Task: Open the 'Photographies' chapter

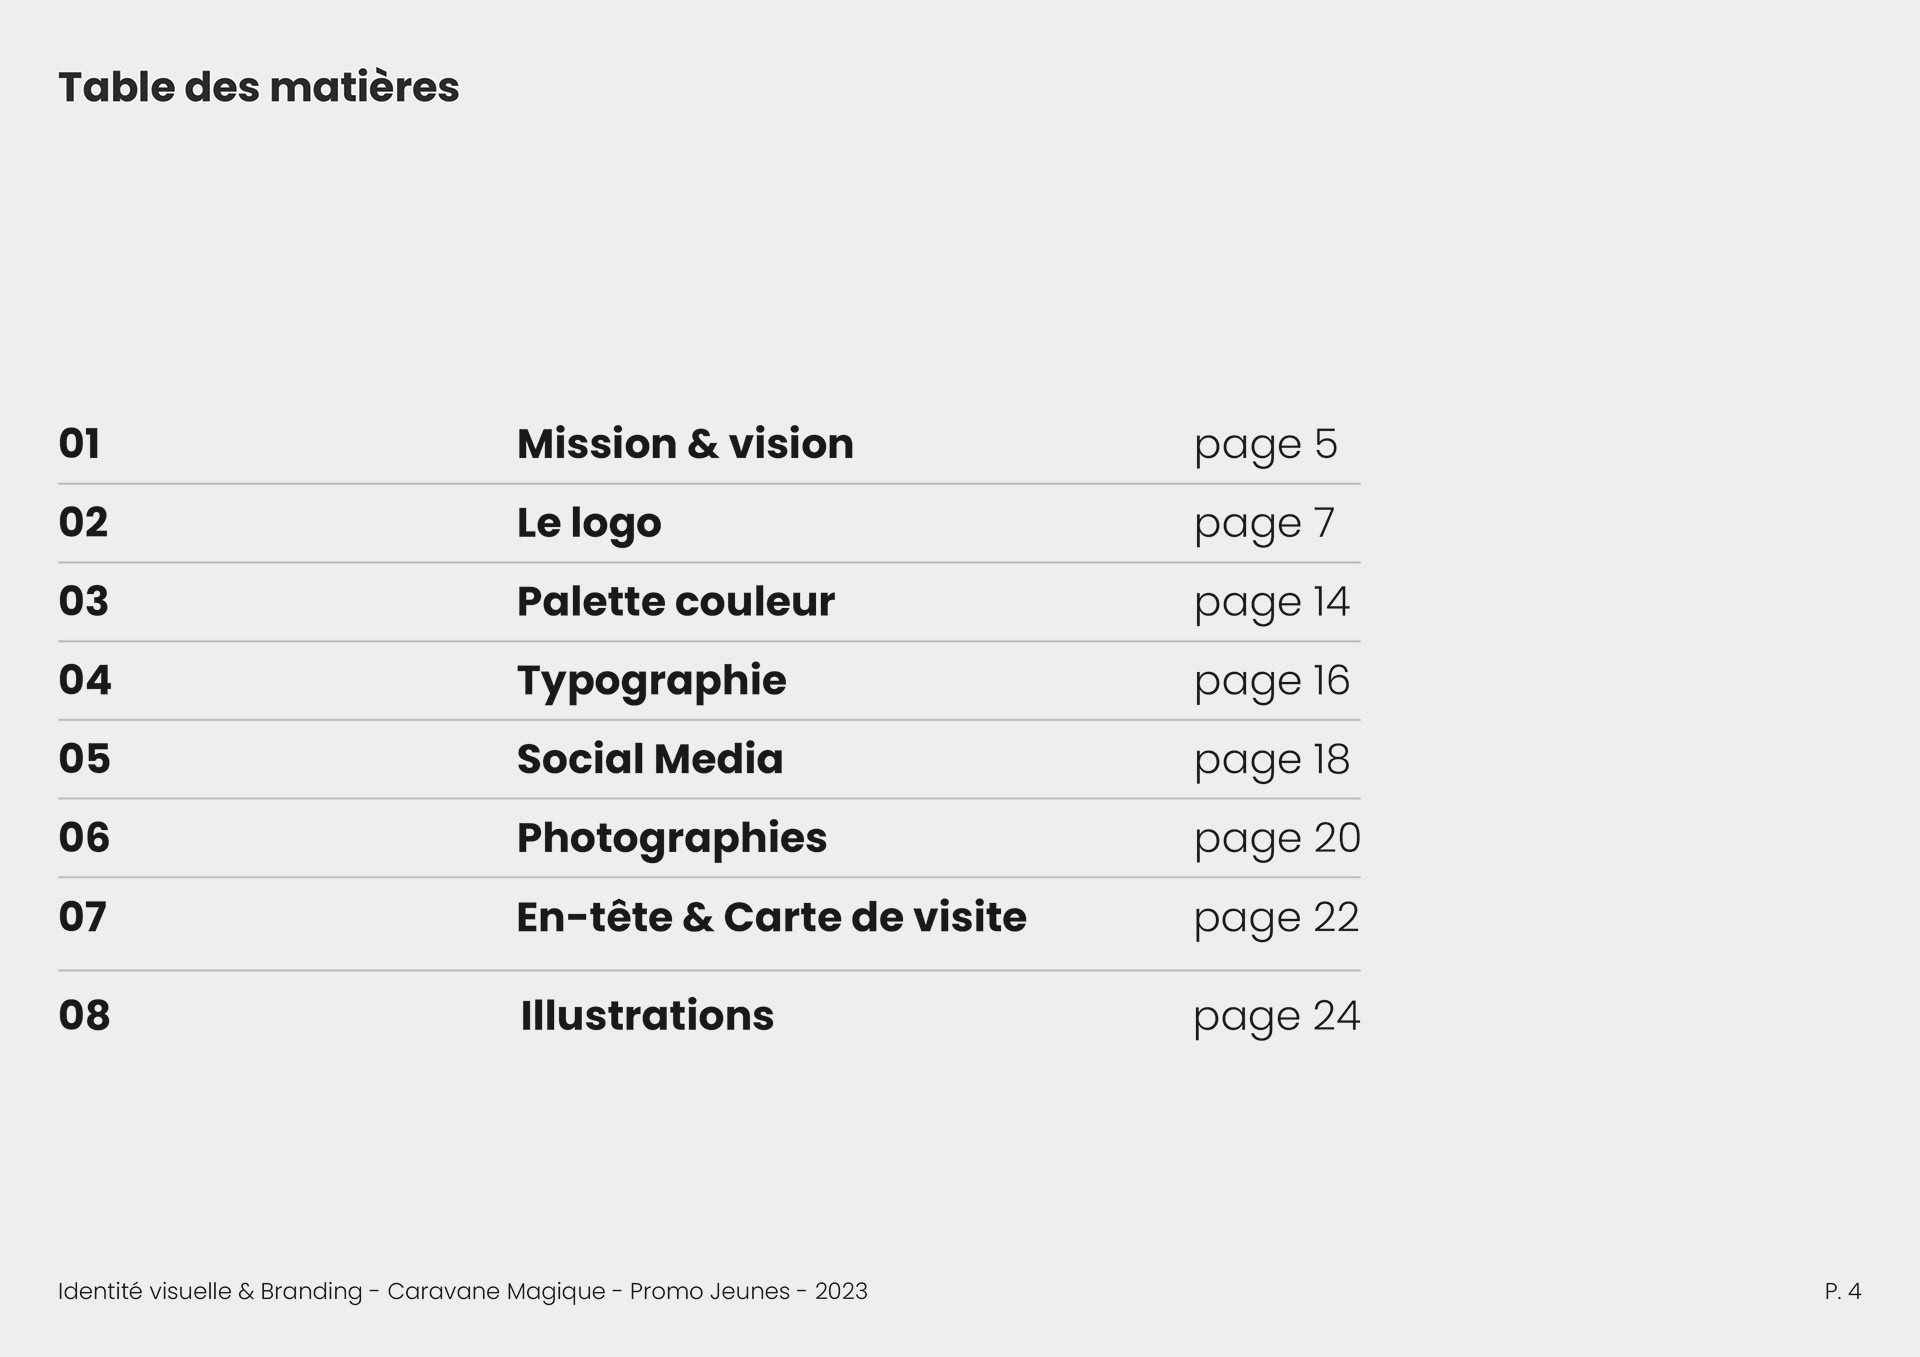Action: [x=671, y=838]
